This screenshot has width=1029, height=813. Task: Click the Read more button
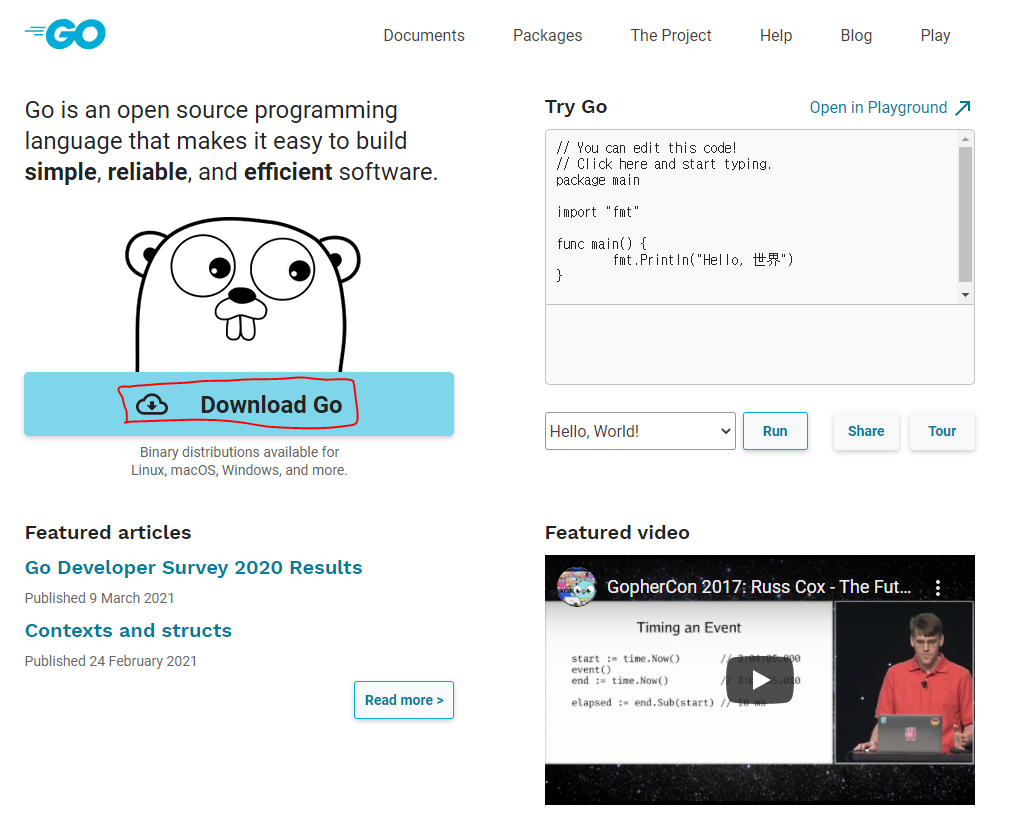pyautogui.click(x=404, y=700)
